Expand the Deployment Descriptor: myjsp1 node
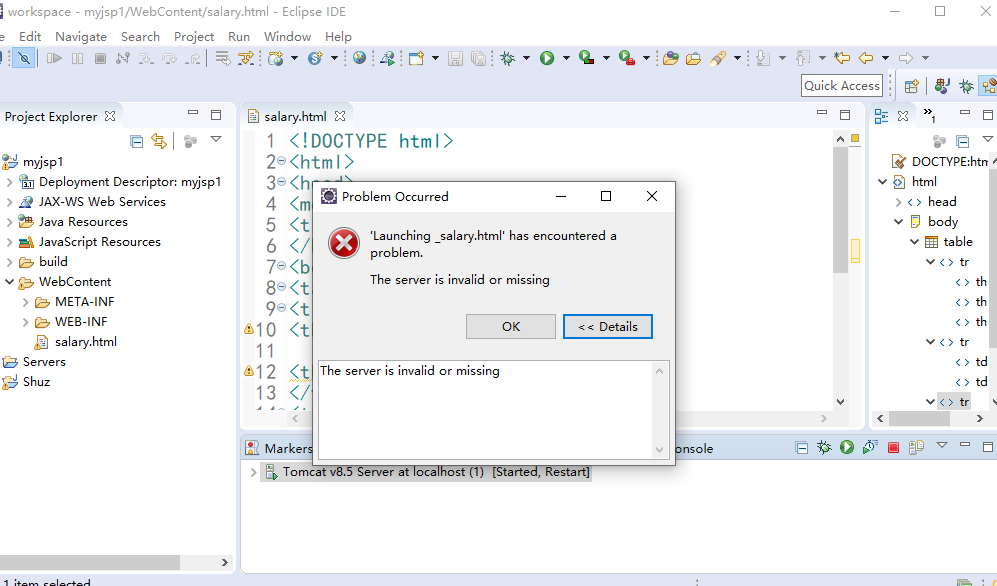 pyautogui.click(x=9, y=182)
